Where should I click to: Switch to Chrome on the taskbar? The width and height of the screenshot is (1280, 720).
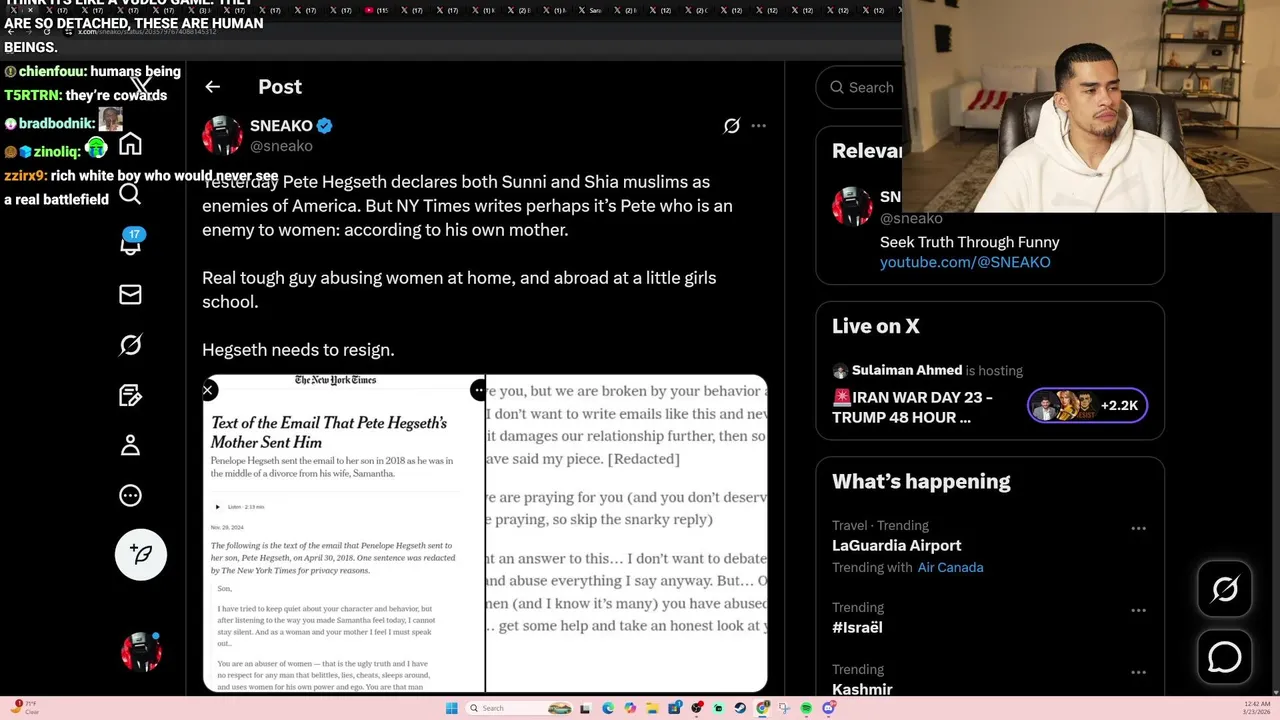tap(762, 708)
